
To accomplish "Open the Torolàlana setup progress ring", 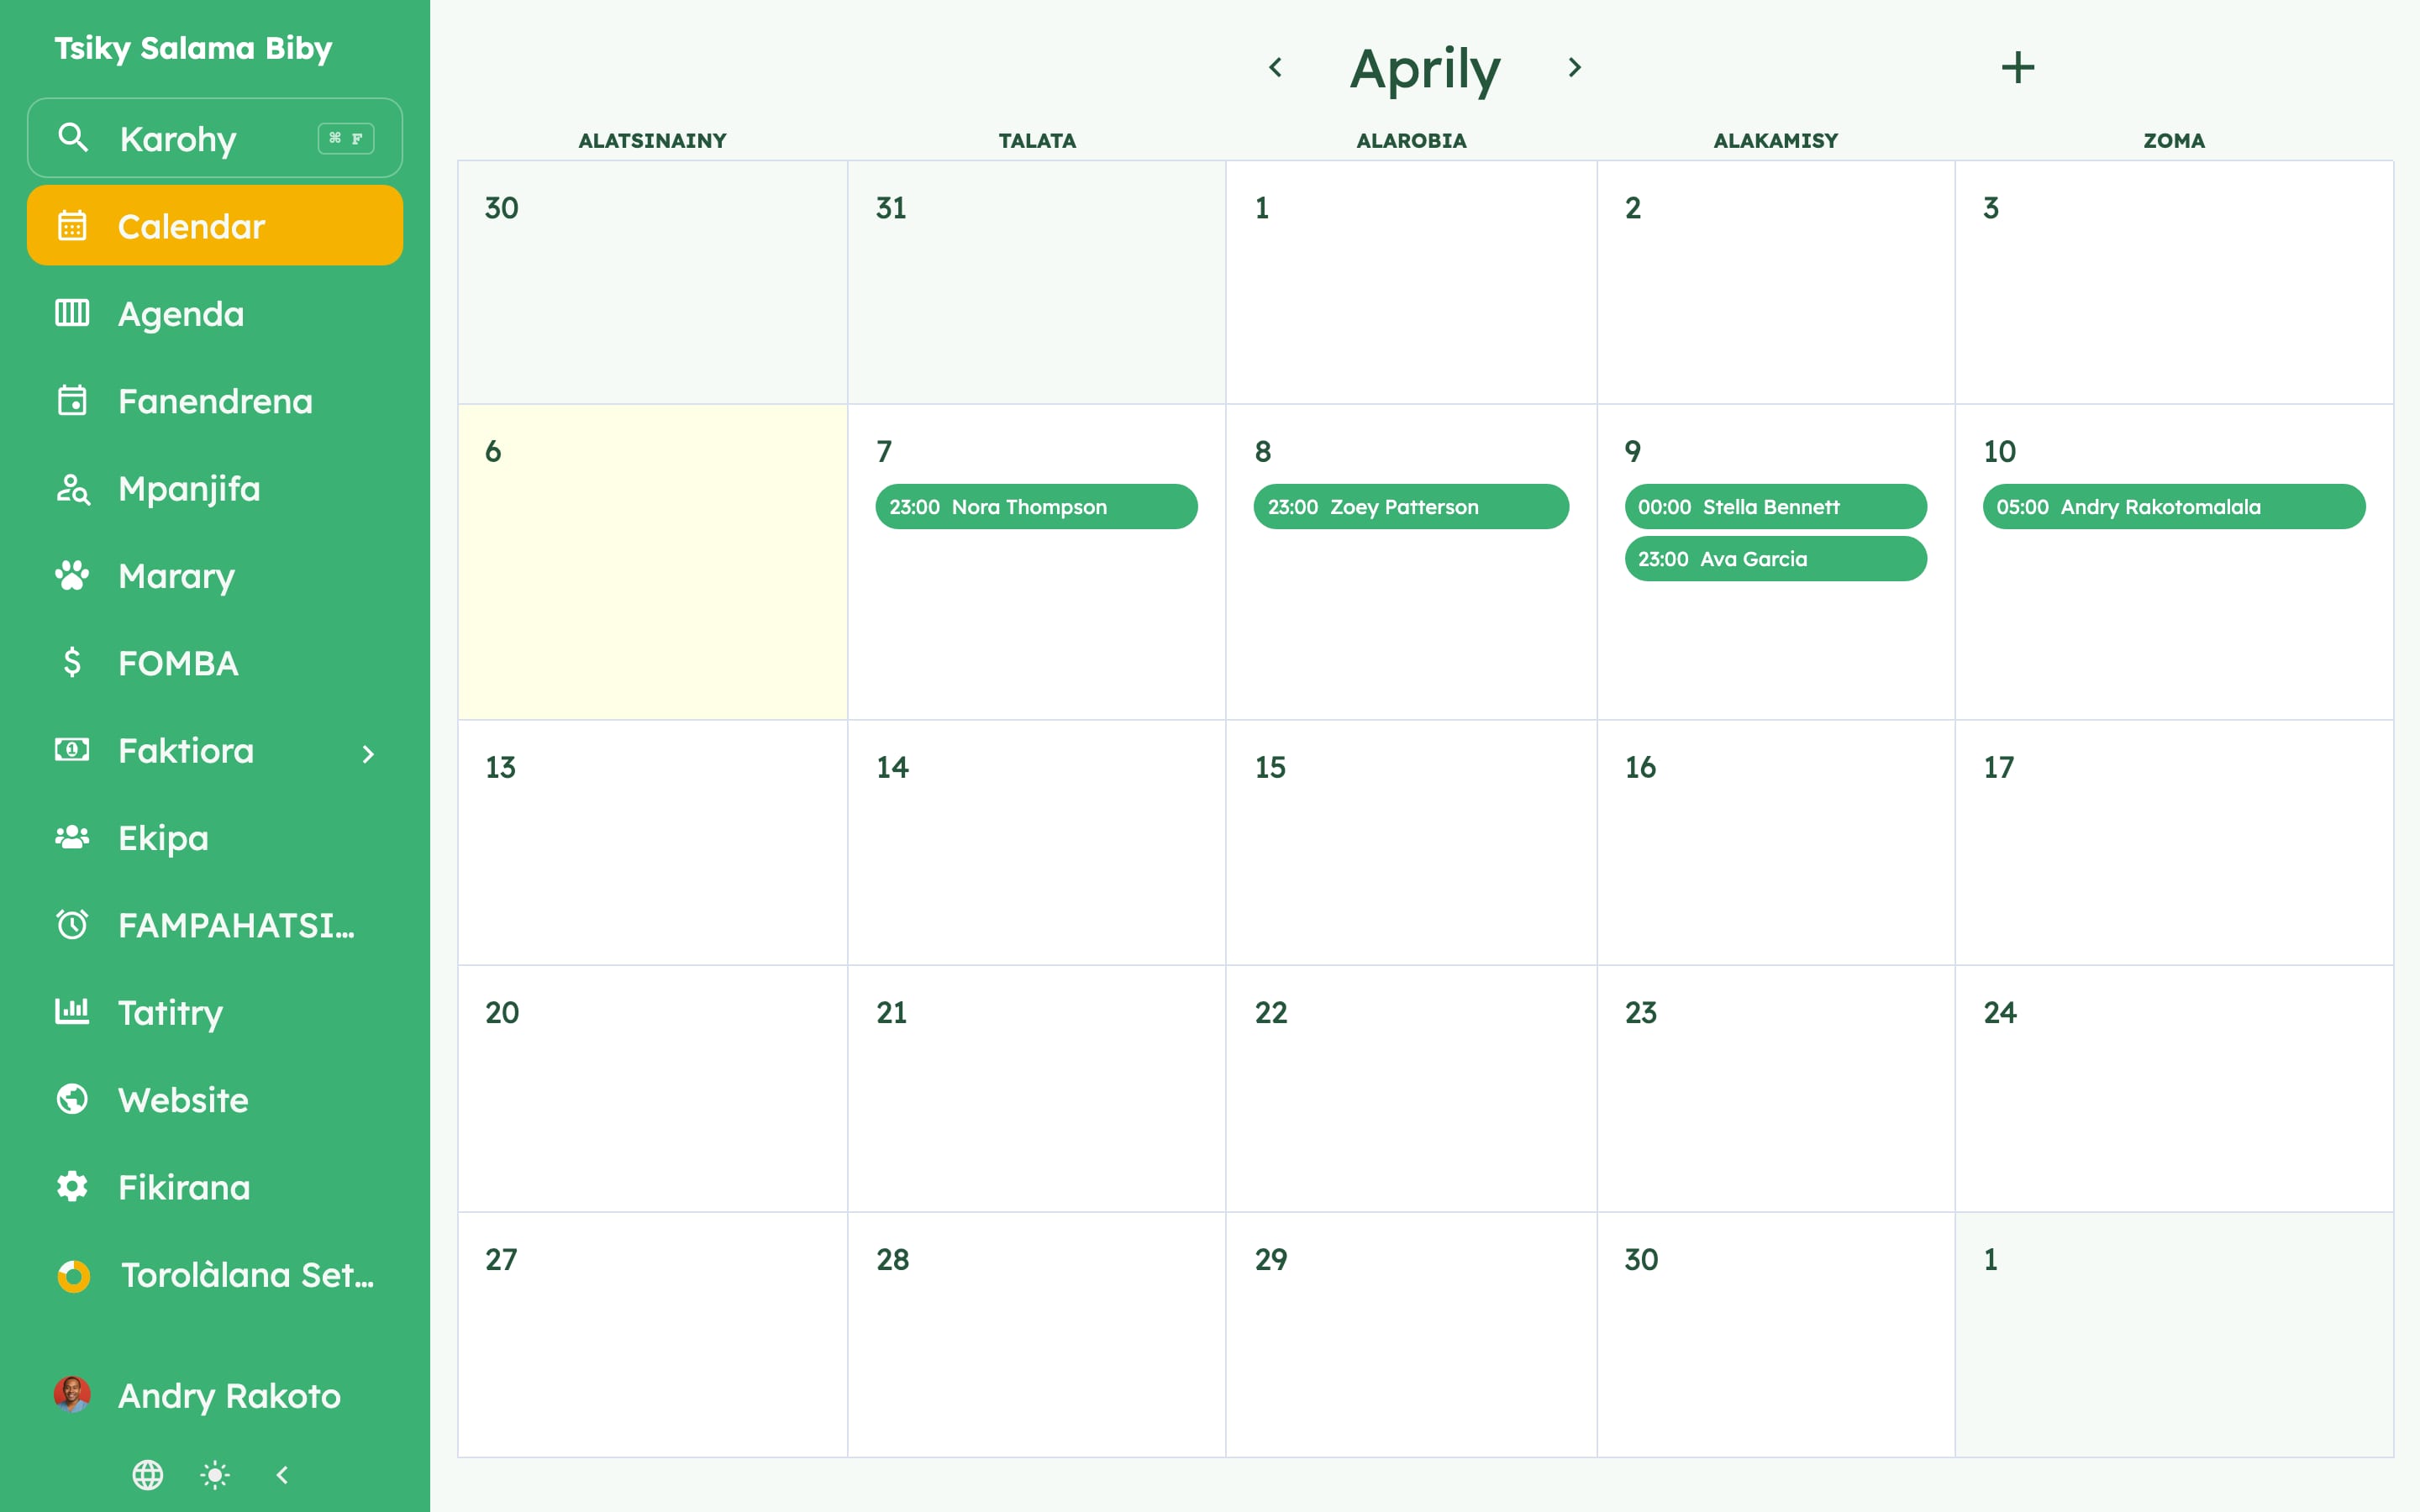I will click(74, 1276).
